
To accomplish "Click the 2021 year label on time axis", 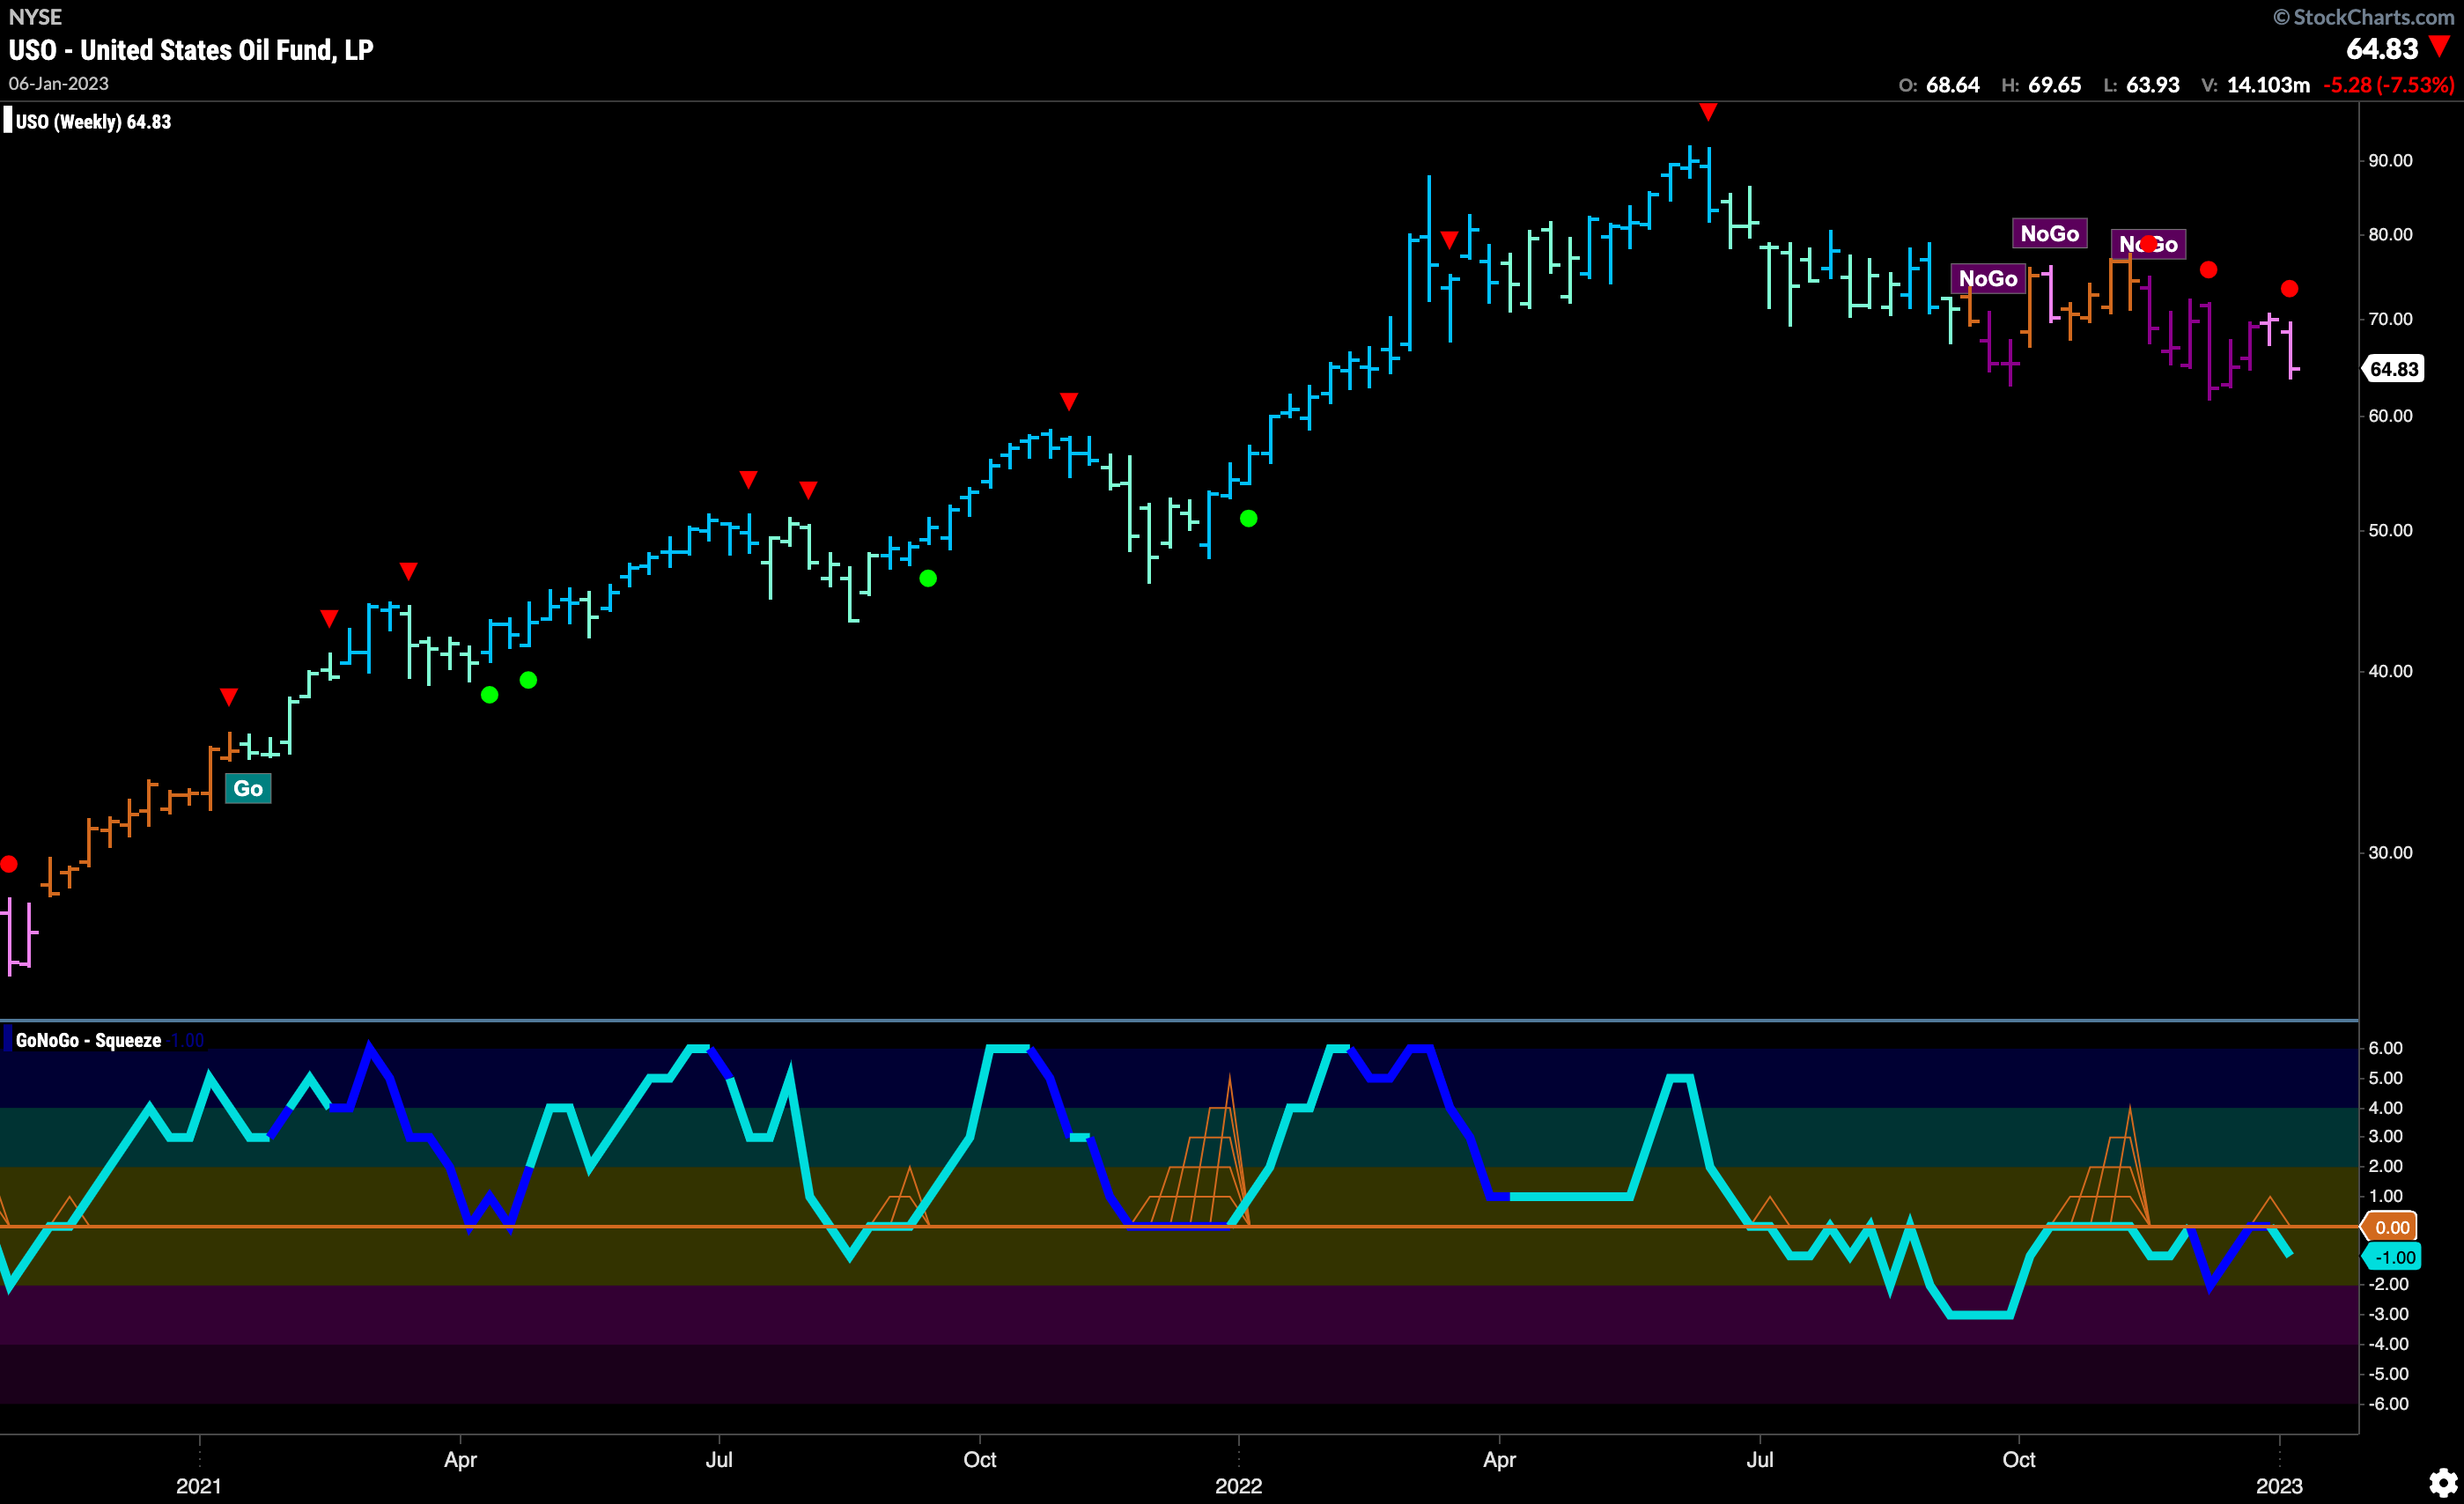I will [x=198, y=1486].
